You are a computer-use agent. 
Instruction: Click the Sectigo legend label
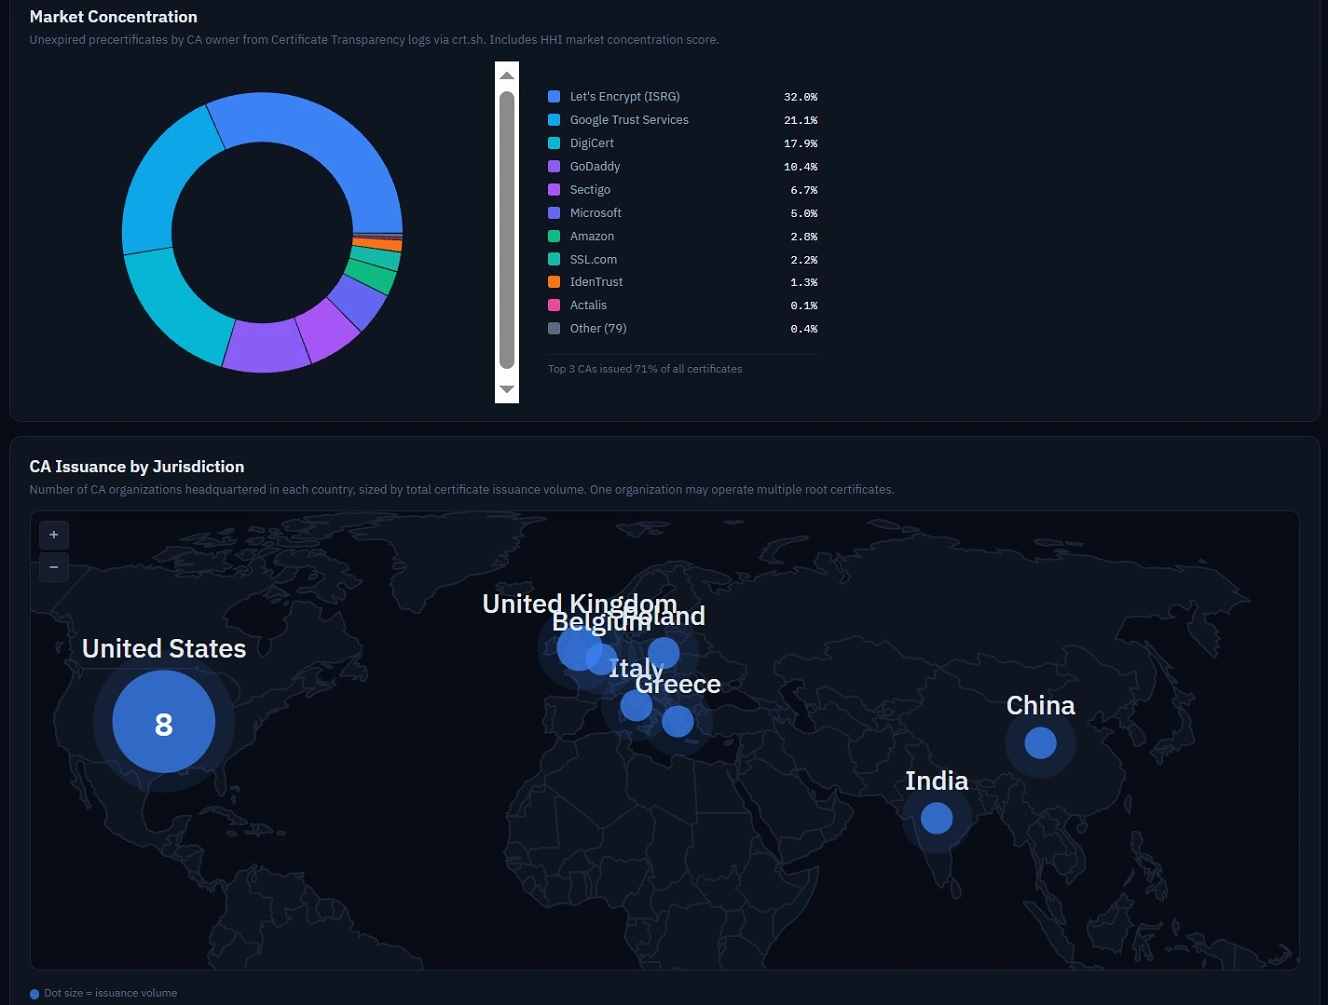click(590, 190)
